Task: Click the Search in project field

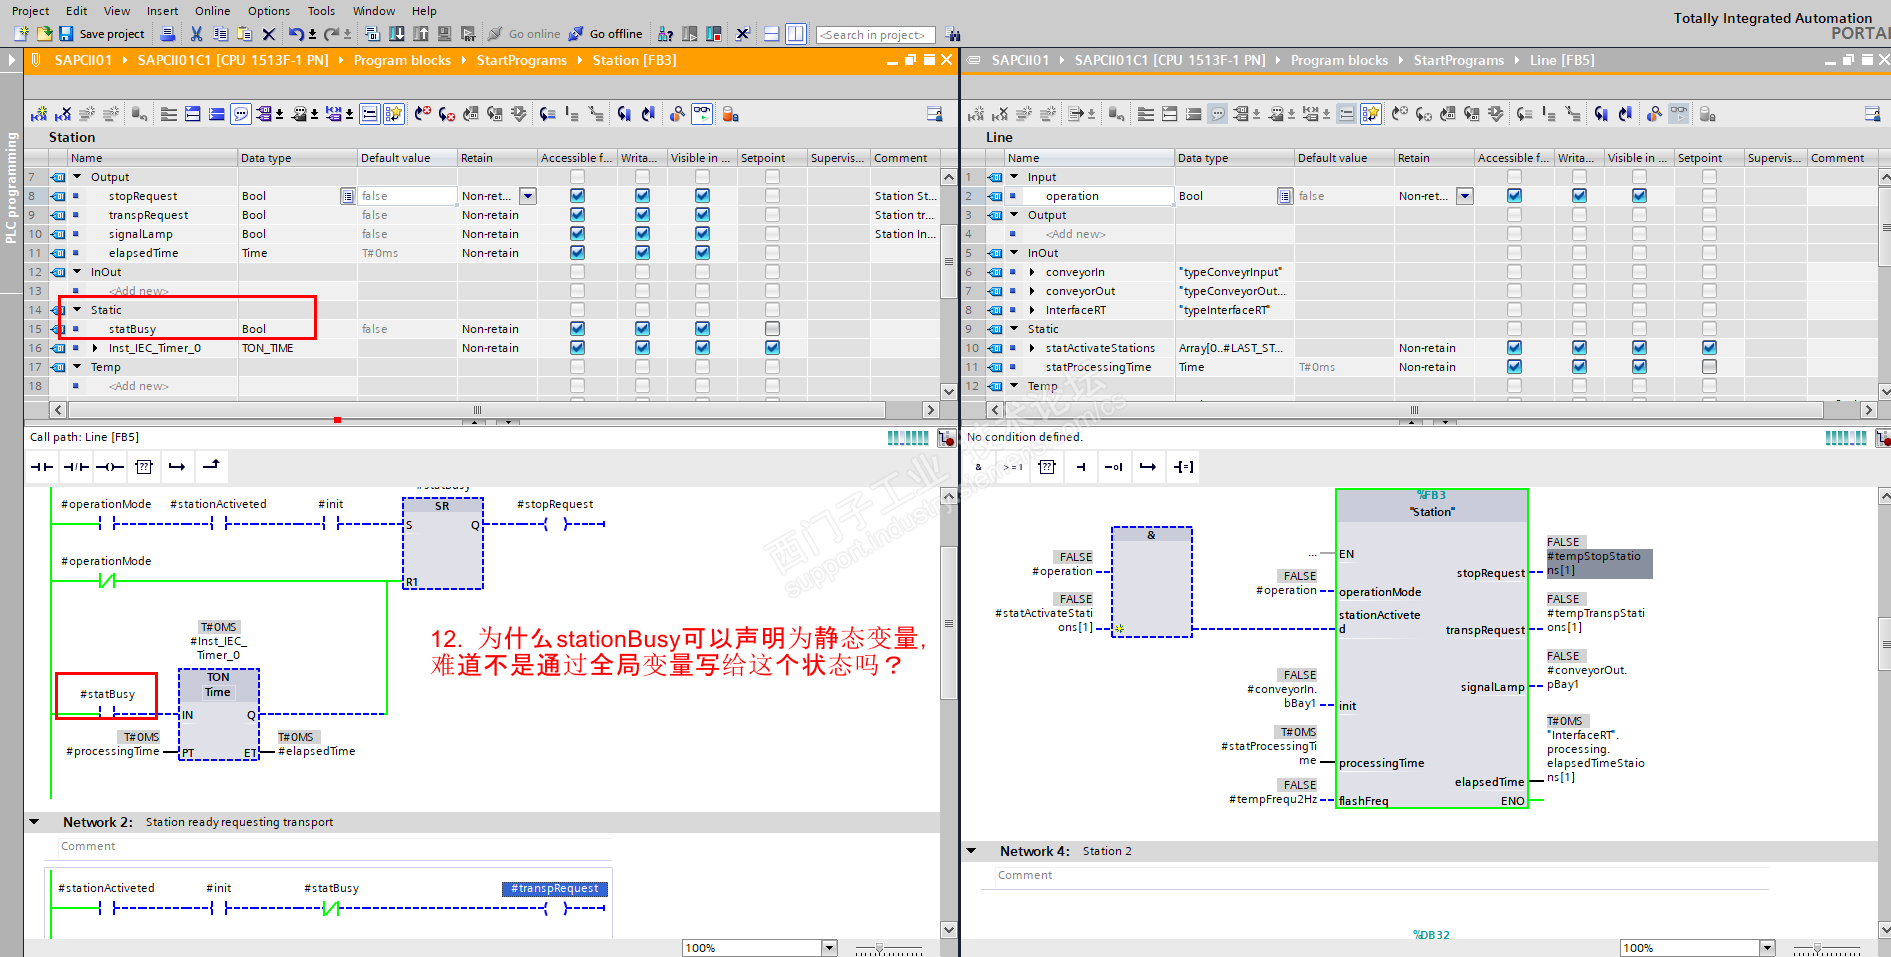Action: [x=875, y=35]
